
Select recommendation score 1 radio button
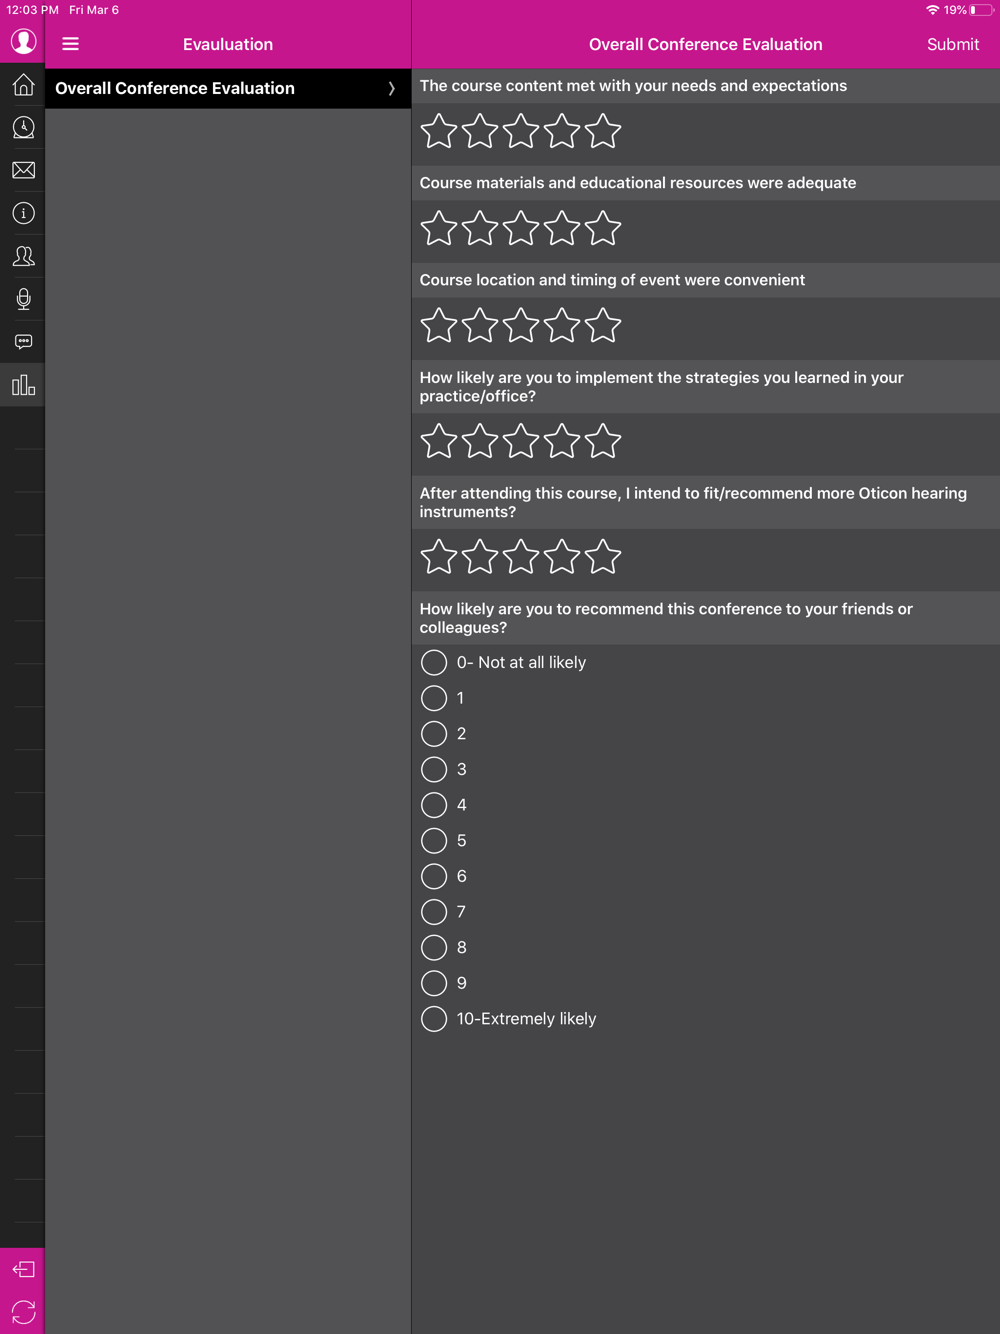pos(434,698)
